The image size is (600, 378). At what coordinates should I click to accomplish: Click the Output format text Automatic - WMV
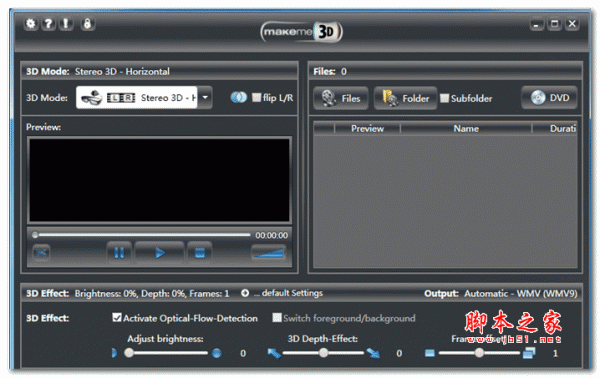coord(520,293)
